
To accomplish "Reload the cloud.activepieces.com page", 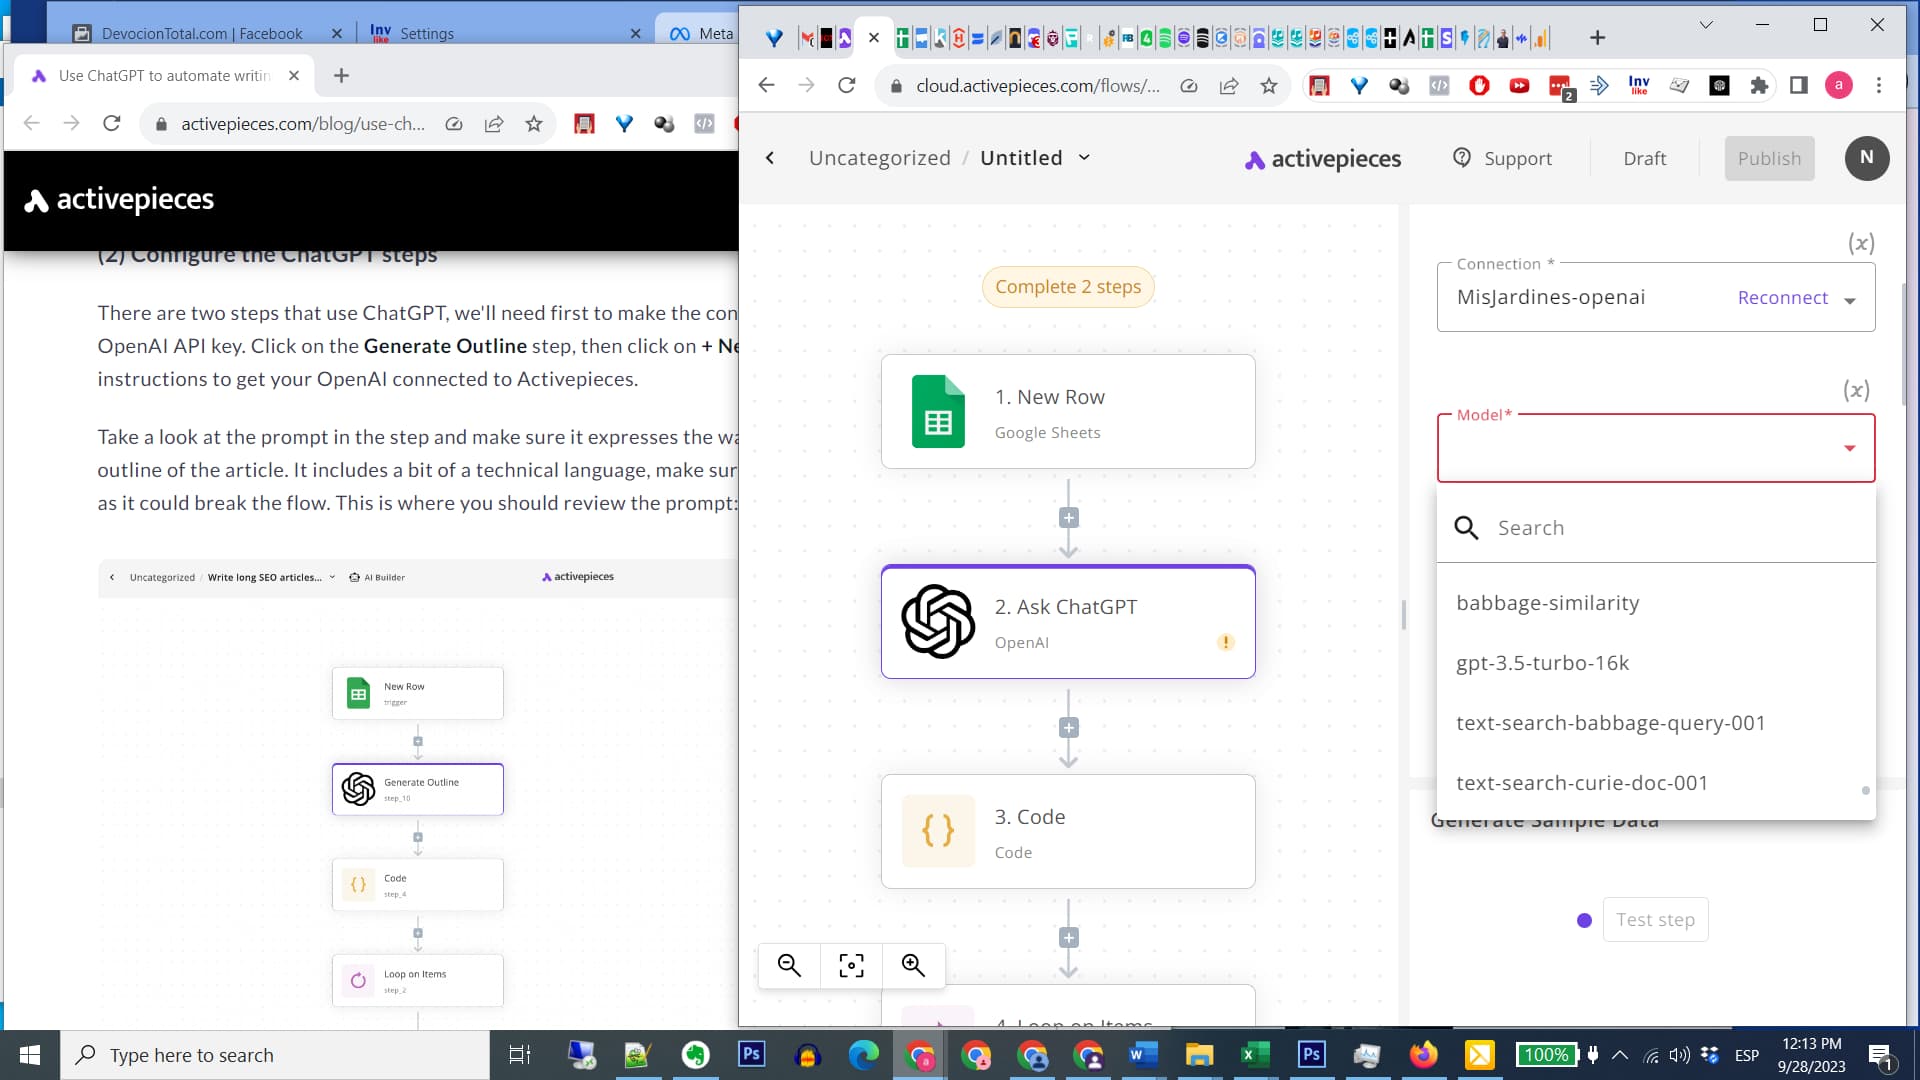I will pos(847,86).
